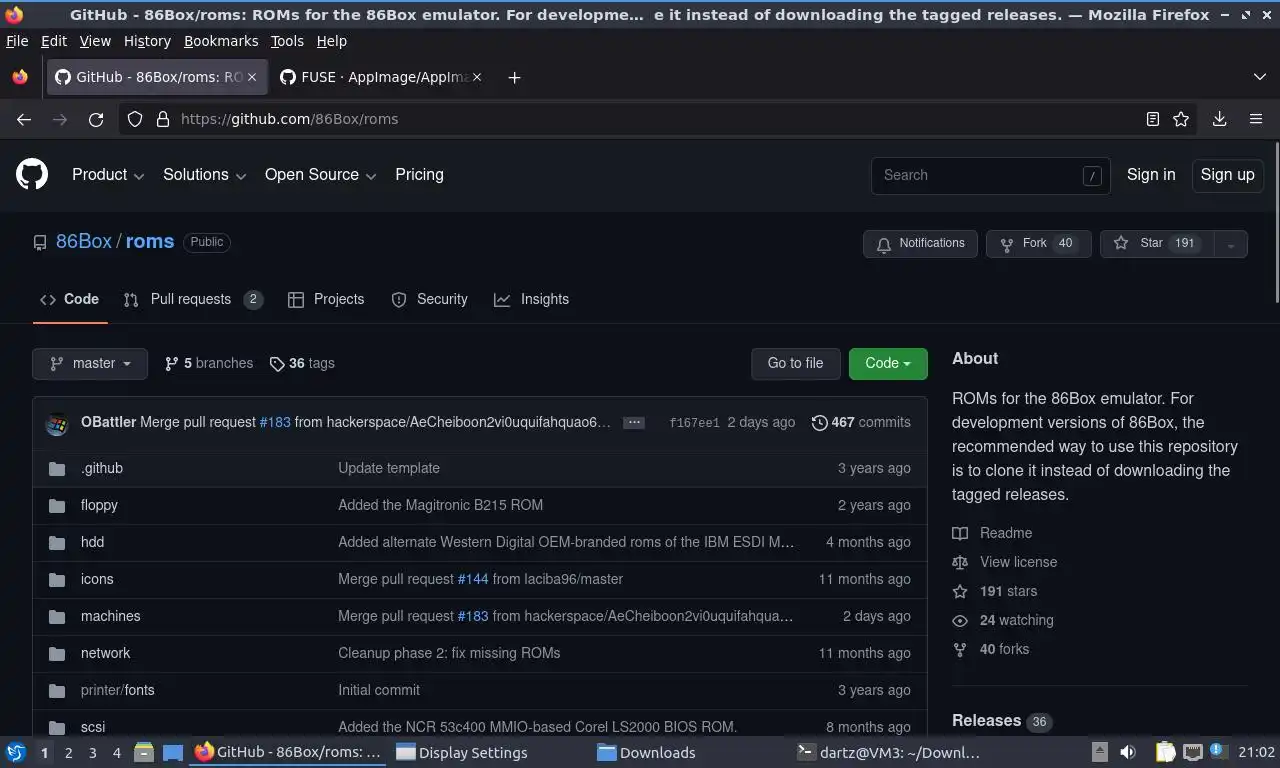Select the Code repository tab
The image size is (1280, 768).
[x=69, y=300]
